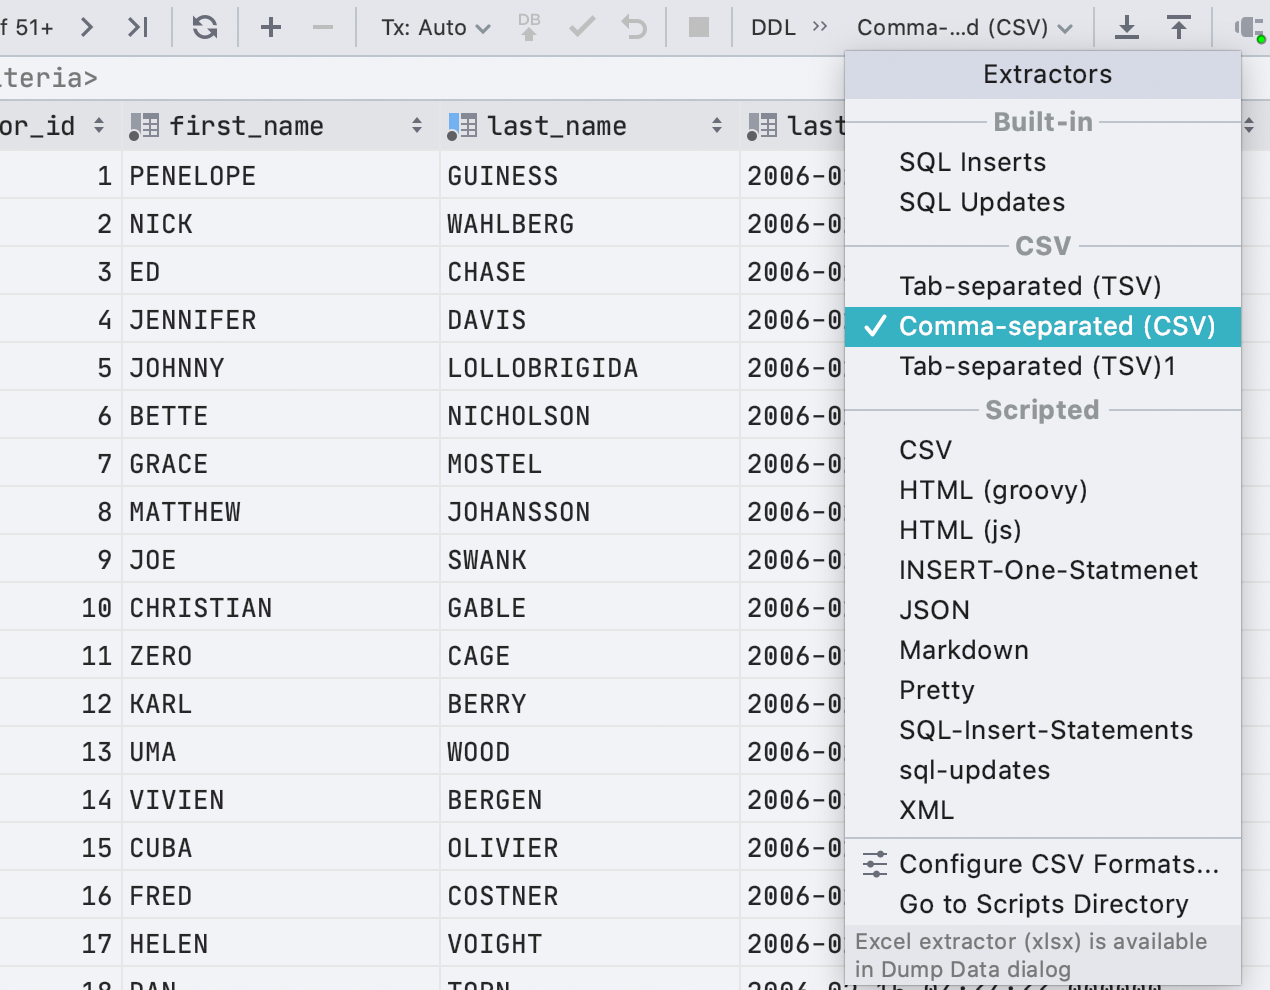Screen dimensions: 1270x990
Task: Choose SQL Updates extractor
Action: tap(1043, 202)
